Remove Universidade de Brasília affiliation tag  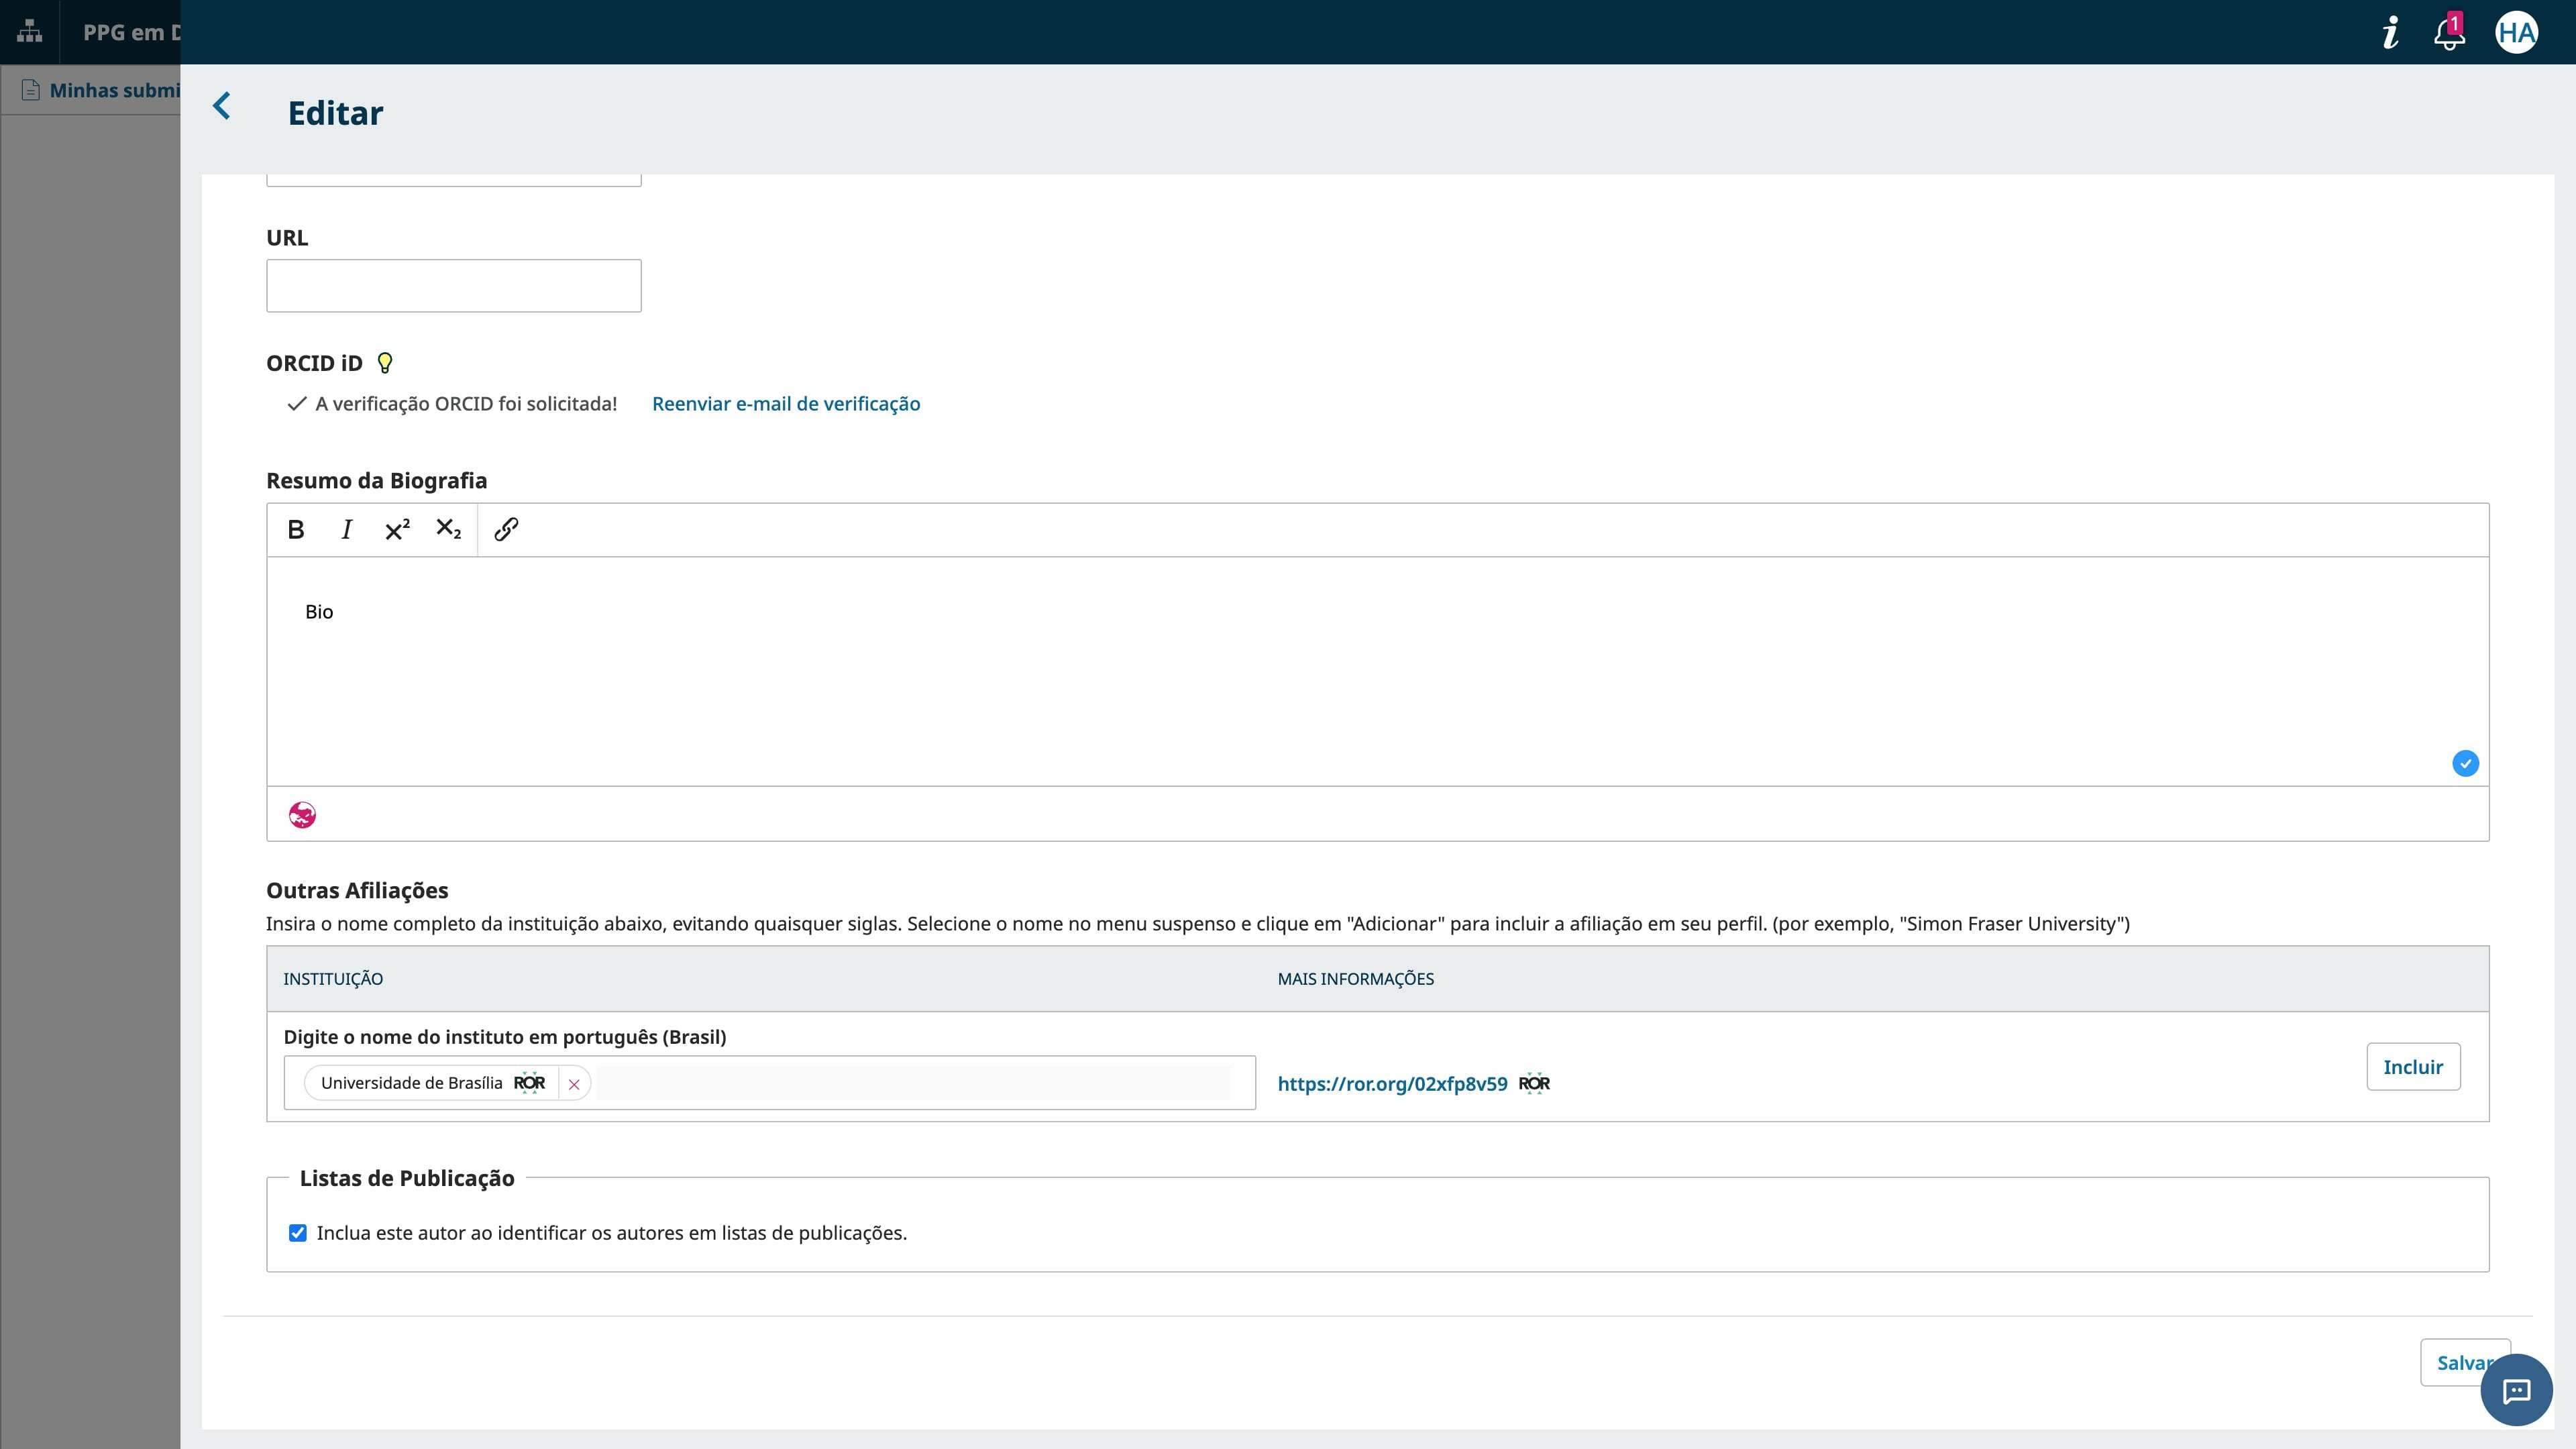(x=574, y=1084)
